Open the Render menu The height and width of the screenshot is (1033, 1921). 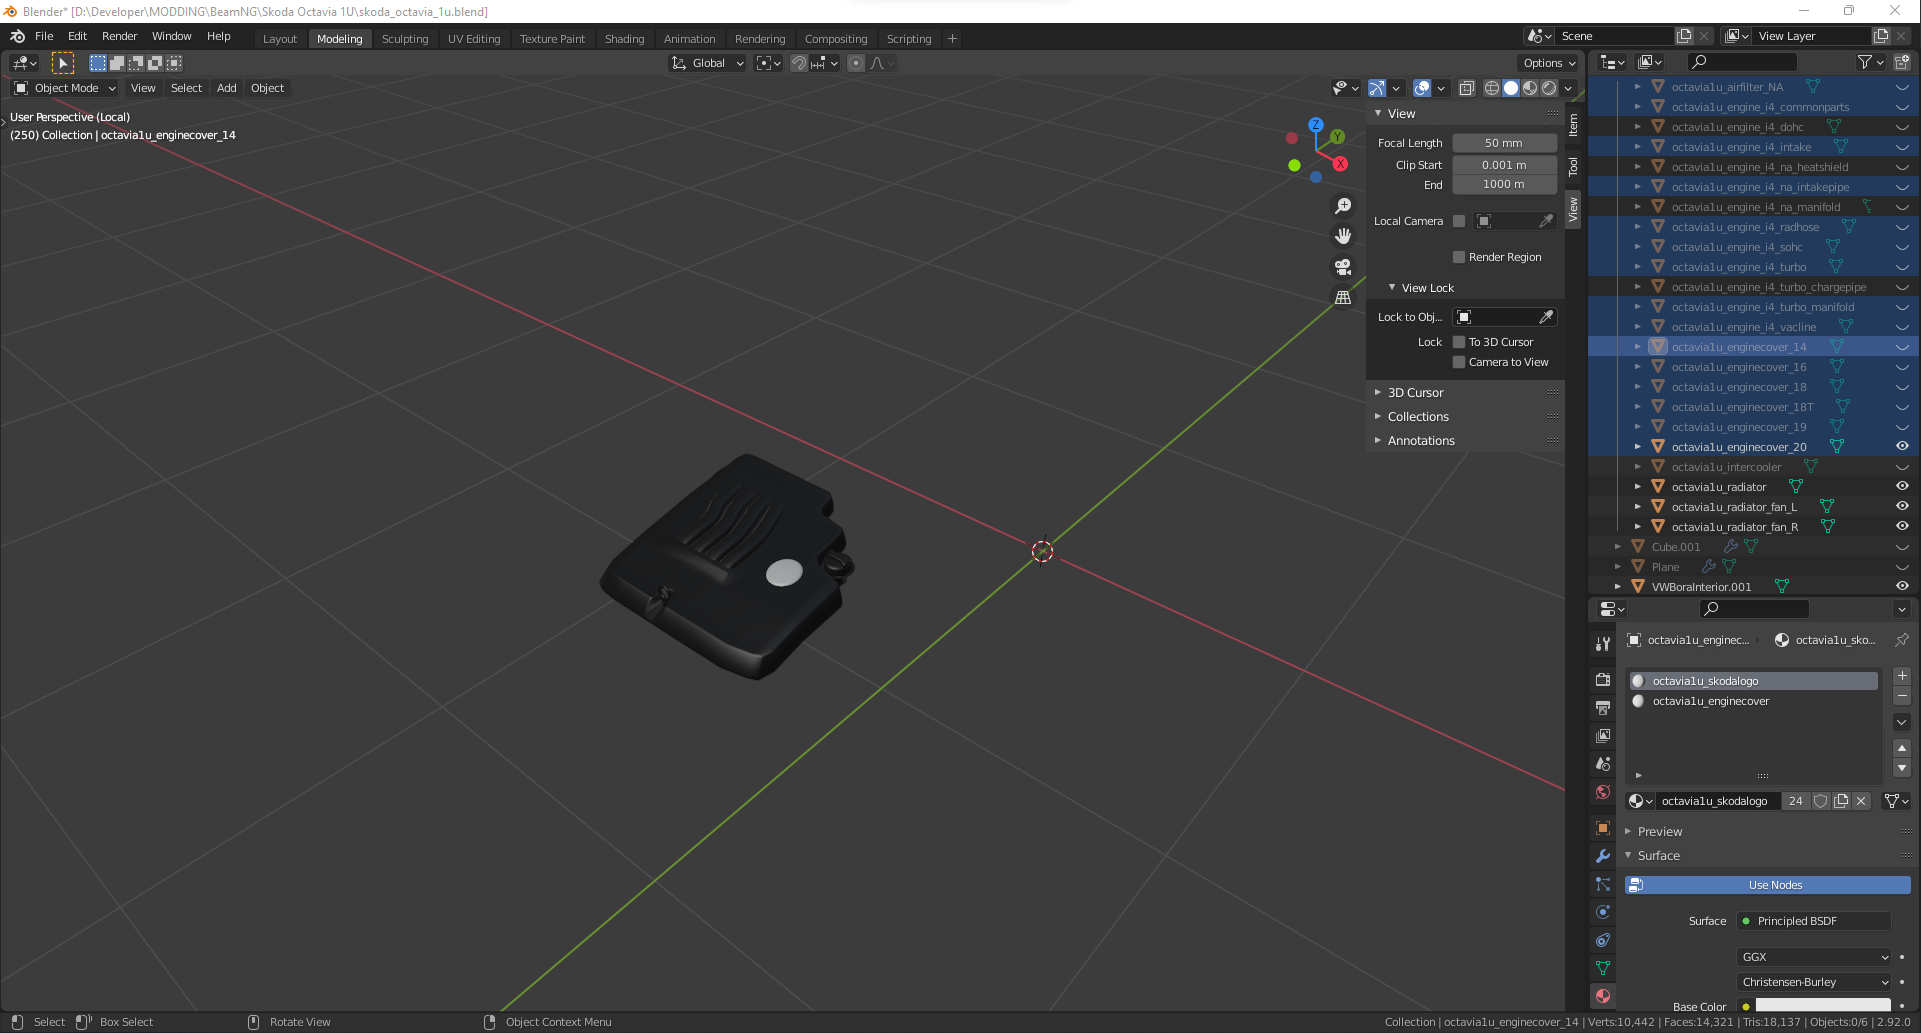coord(119,36)
